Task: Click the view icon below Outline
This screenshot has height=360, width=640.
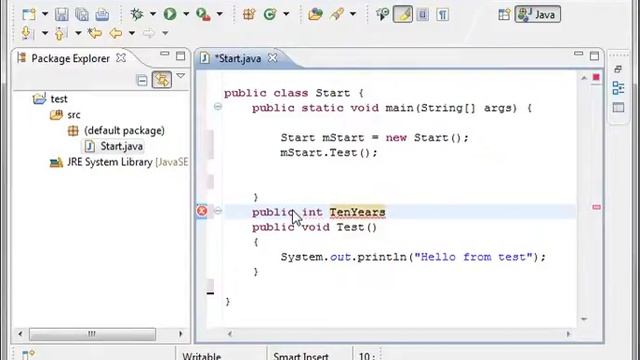Action: [618, 107]
